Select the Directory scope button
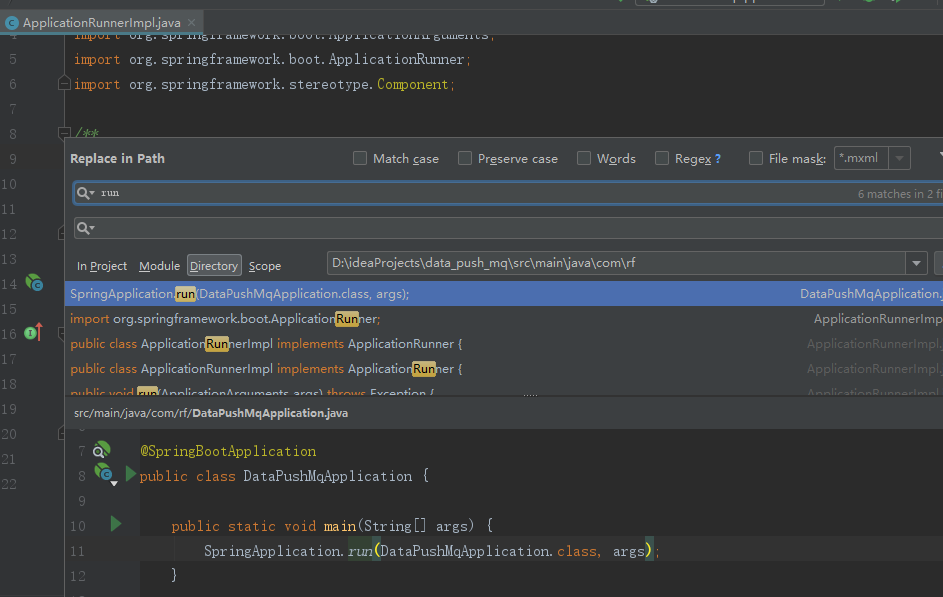Image resolution: width=943 pixels, height=597 pixels. (214, 266)
